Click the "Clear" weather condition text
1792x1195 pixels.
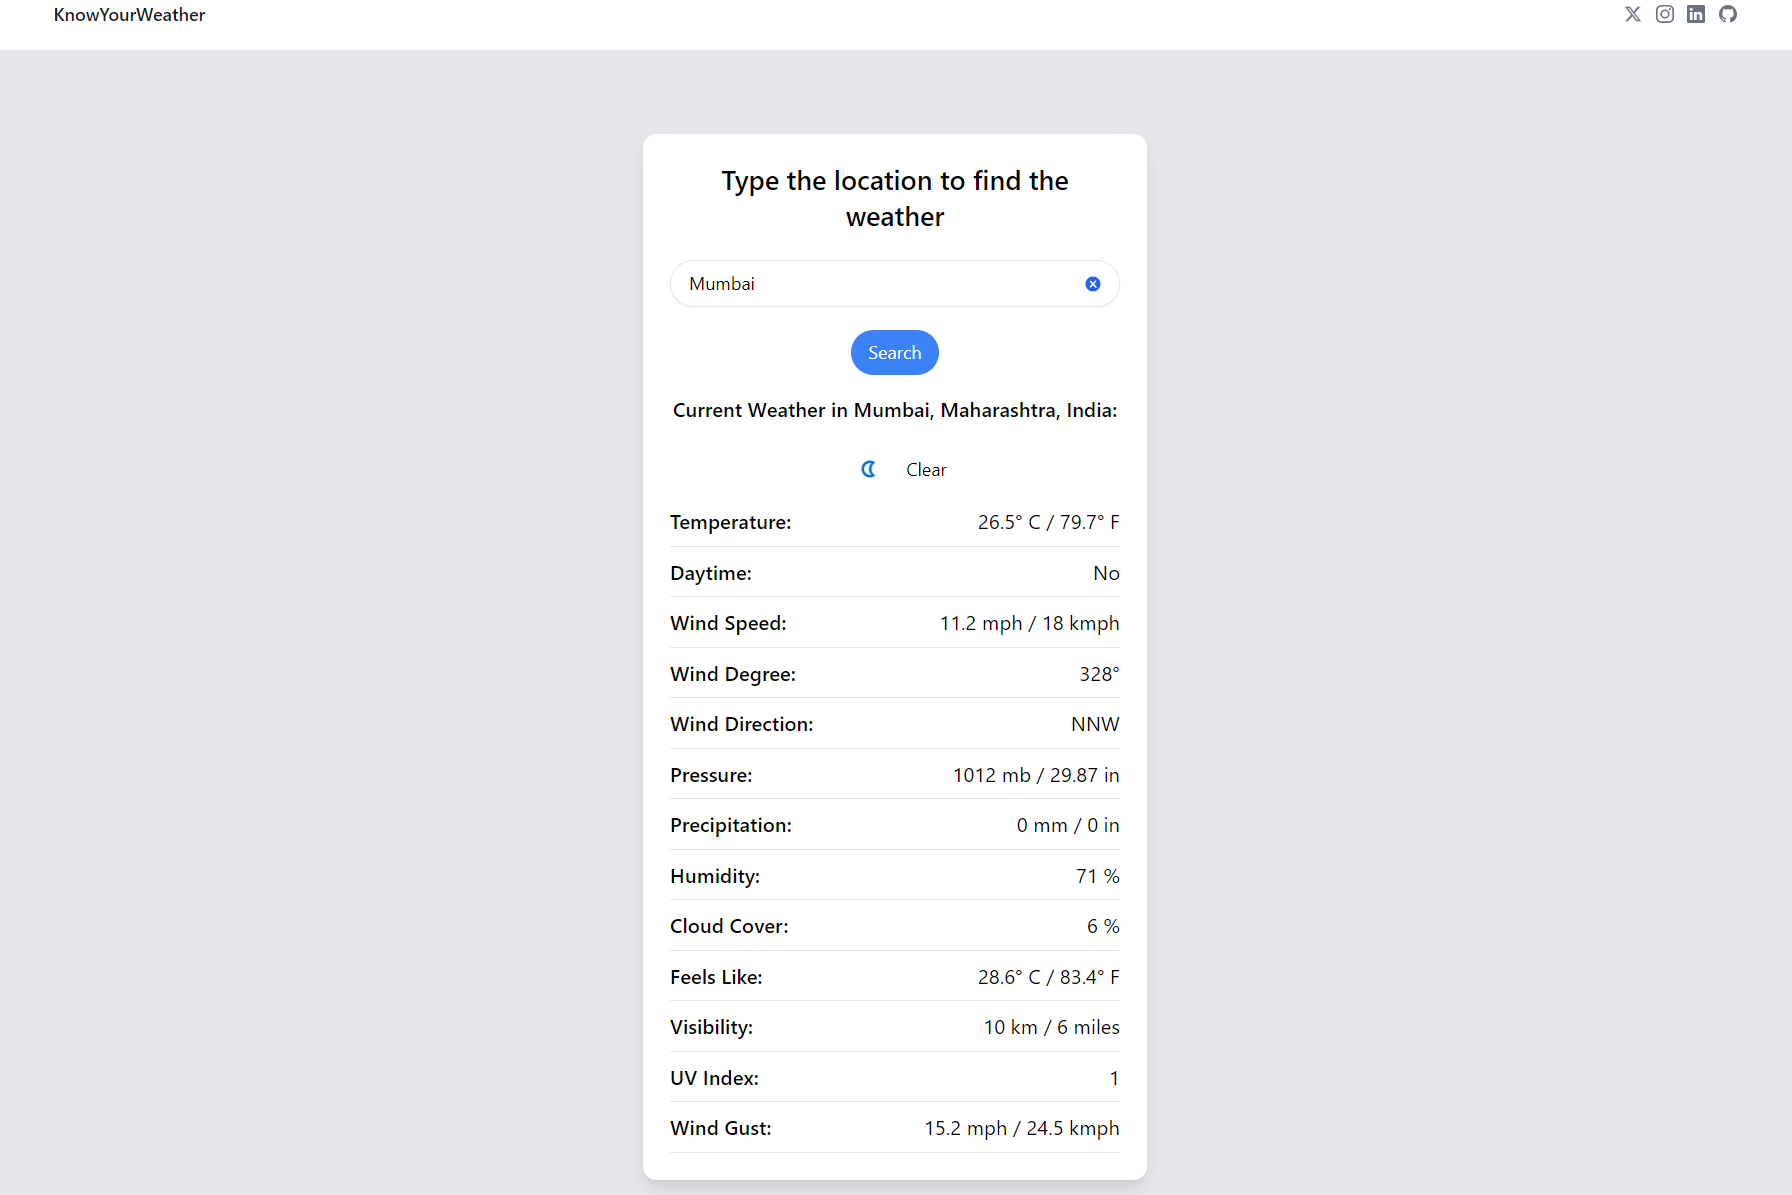926,470
